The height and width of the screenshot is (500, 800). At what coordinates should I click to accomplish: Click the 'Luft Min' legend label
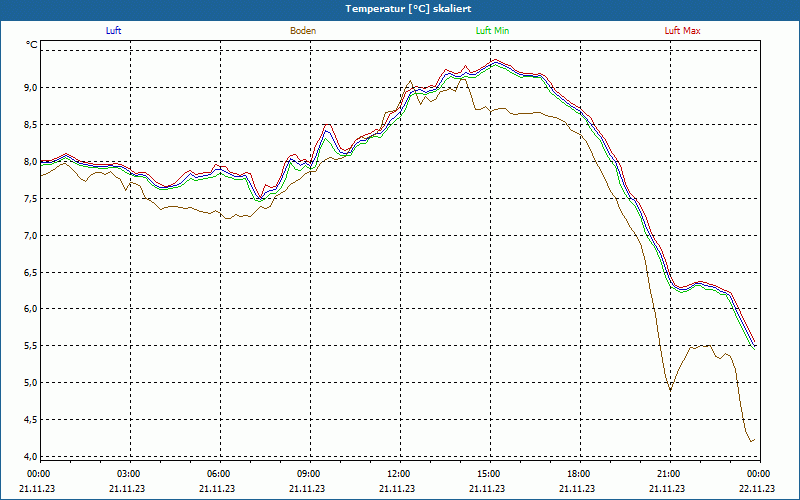coord(492,31)
